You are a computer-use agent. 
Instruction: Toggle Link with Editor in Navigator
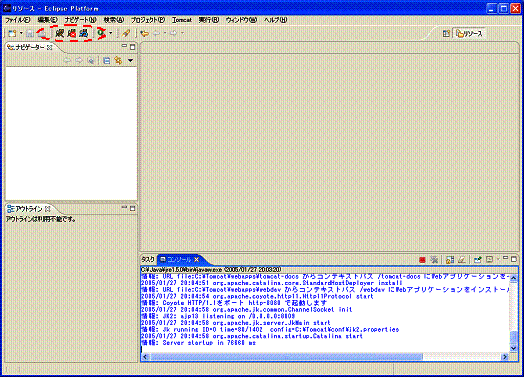118,61
